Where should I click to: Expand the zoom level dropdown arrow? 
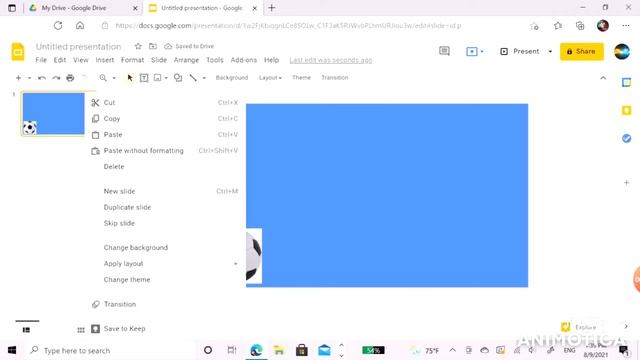[114, 78]
